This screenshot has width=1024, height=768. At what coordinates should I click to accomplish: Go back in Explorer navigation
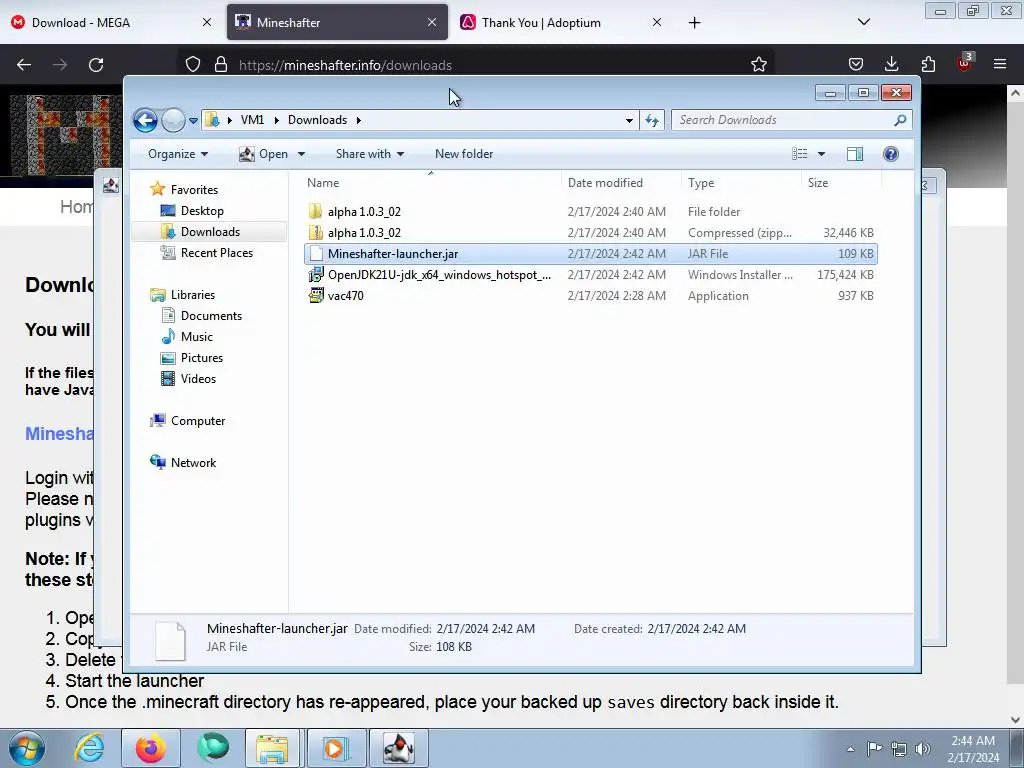(x=145, y=120)
